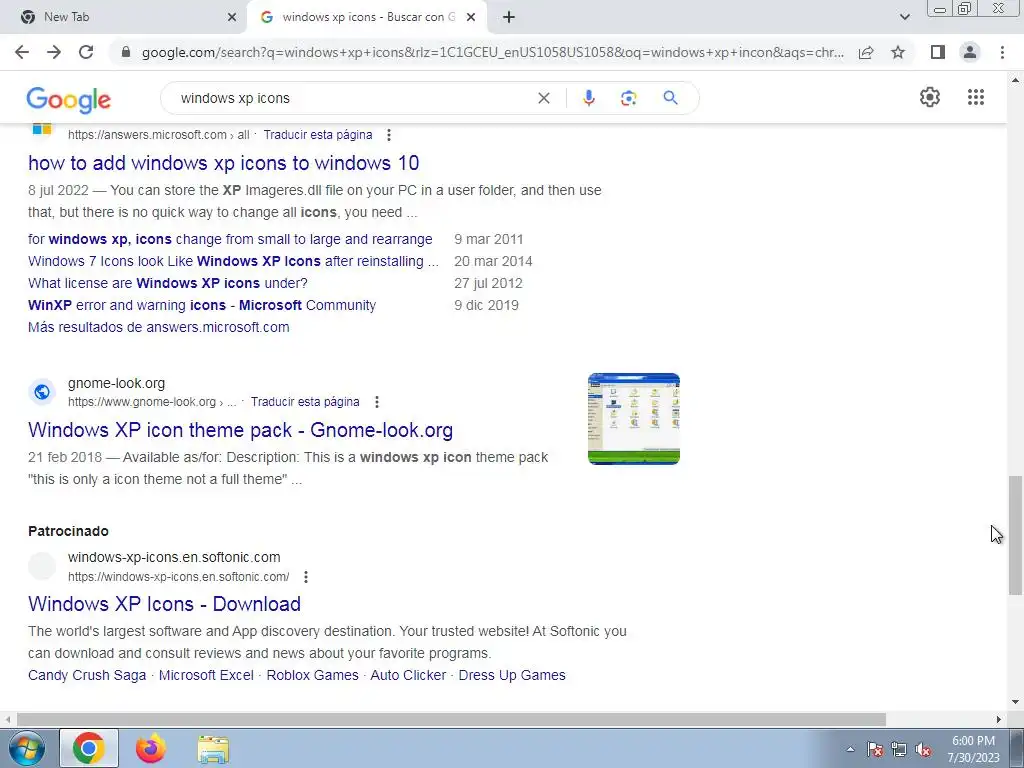Open Firefox from the taskbar
This screenshot has height=768, width=1024.
151,748
